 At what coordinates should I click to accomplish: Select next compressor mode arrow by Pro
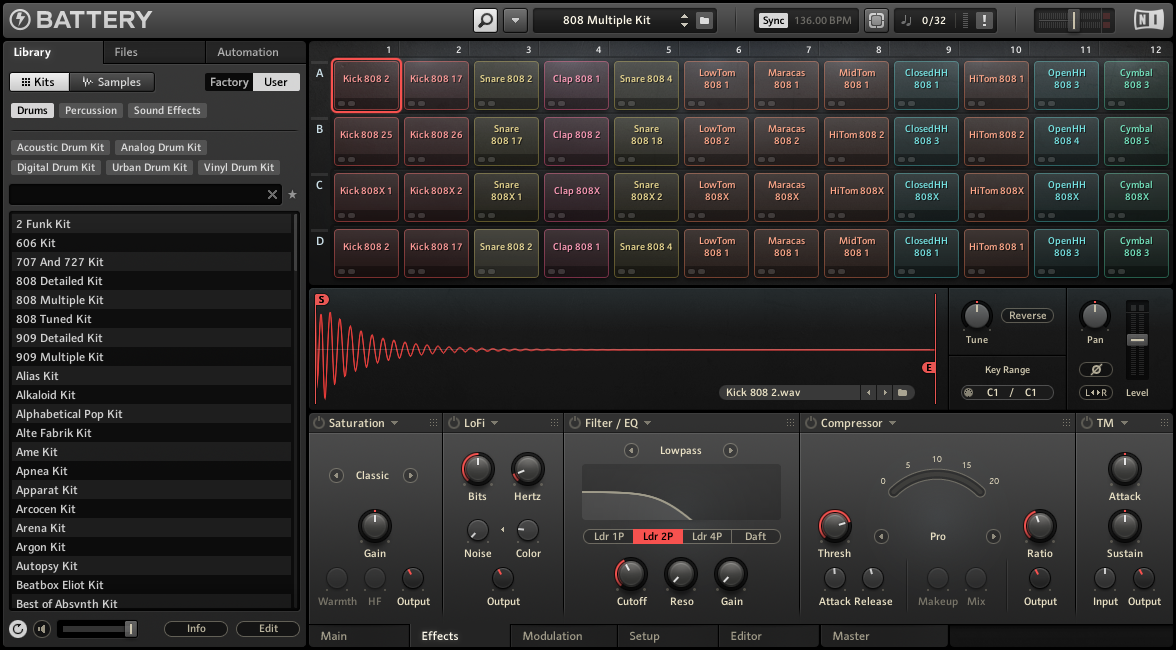(x=993, y=537)
